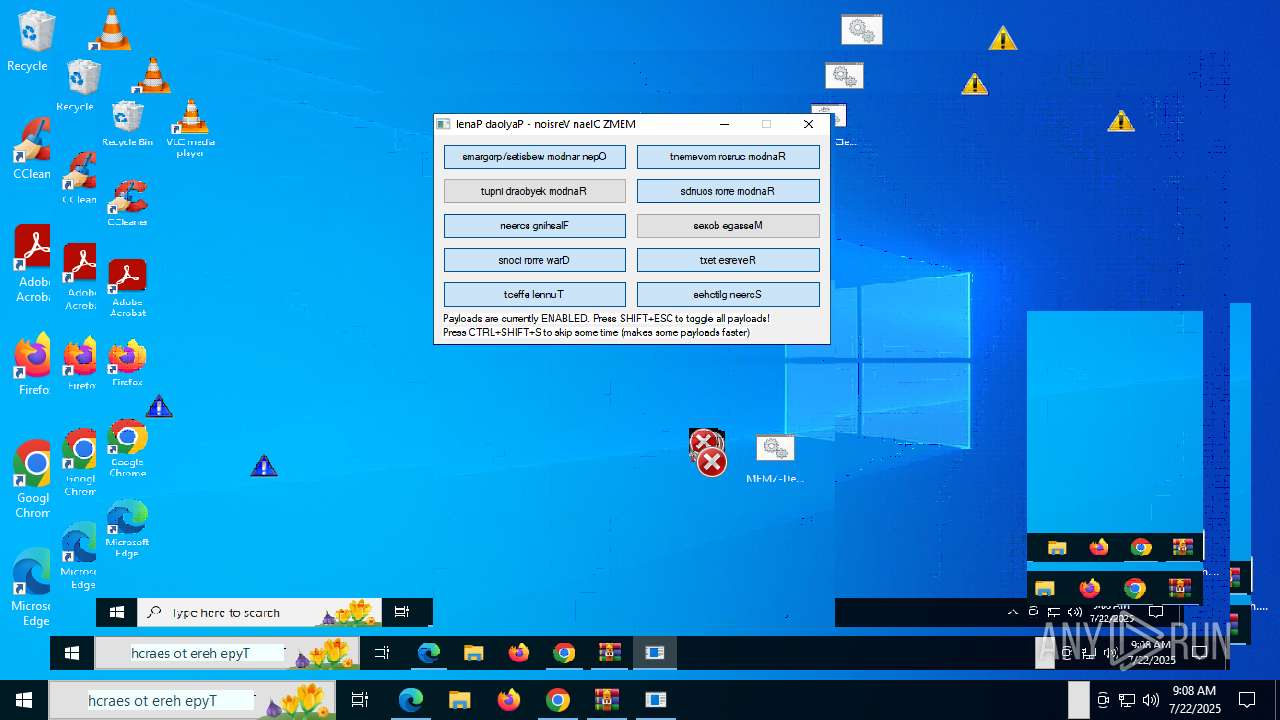Click the search box on middle tunnel-copy taskbar
Screen dimensions: 1280x720
[x=227, y=653]
